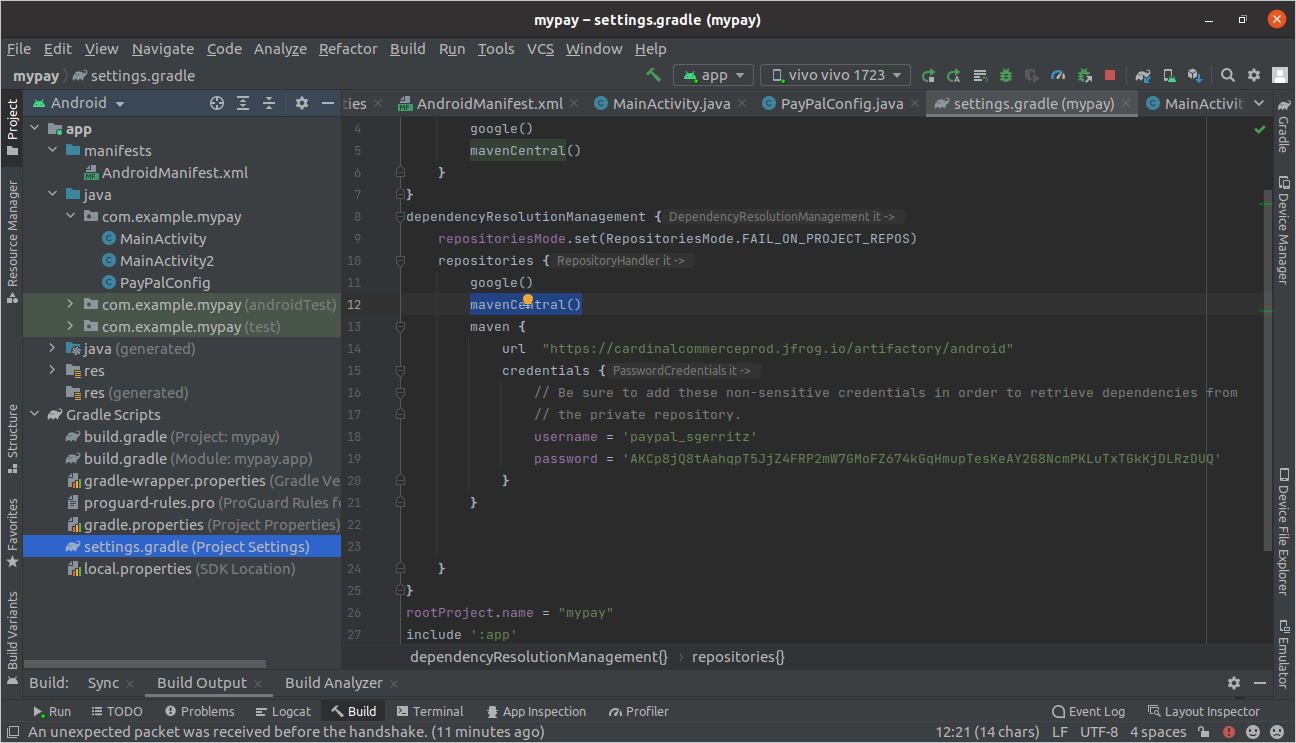Screen dimensions: 1296x743
Task: Click Expand All in Project panel
Action: pyautogui.click(x=243, y=103)
